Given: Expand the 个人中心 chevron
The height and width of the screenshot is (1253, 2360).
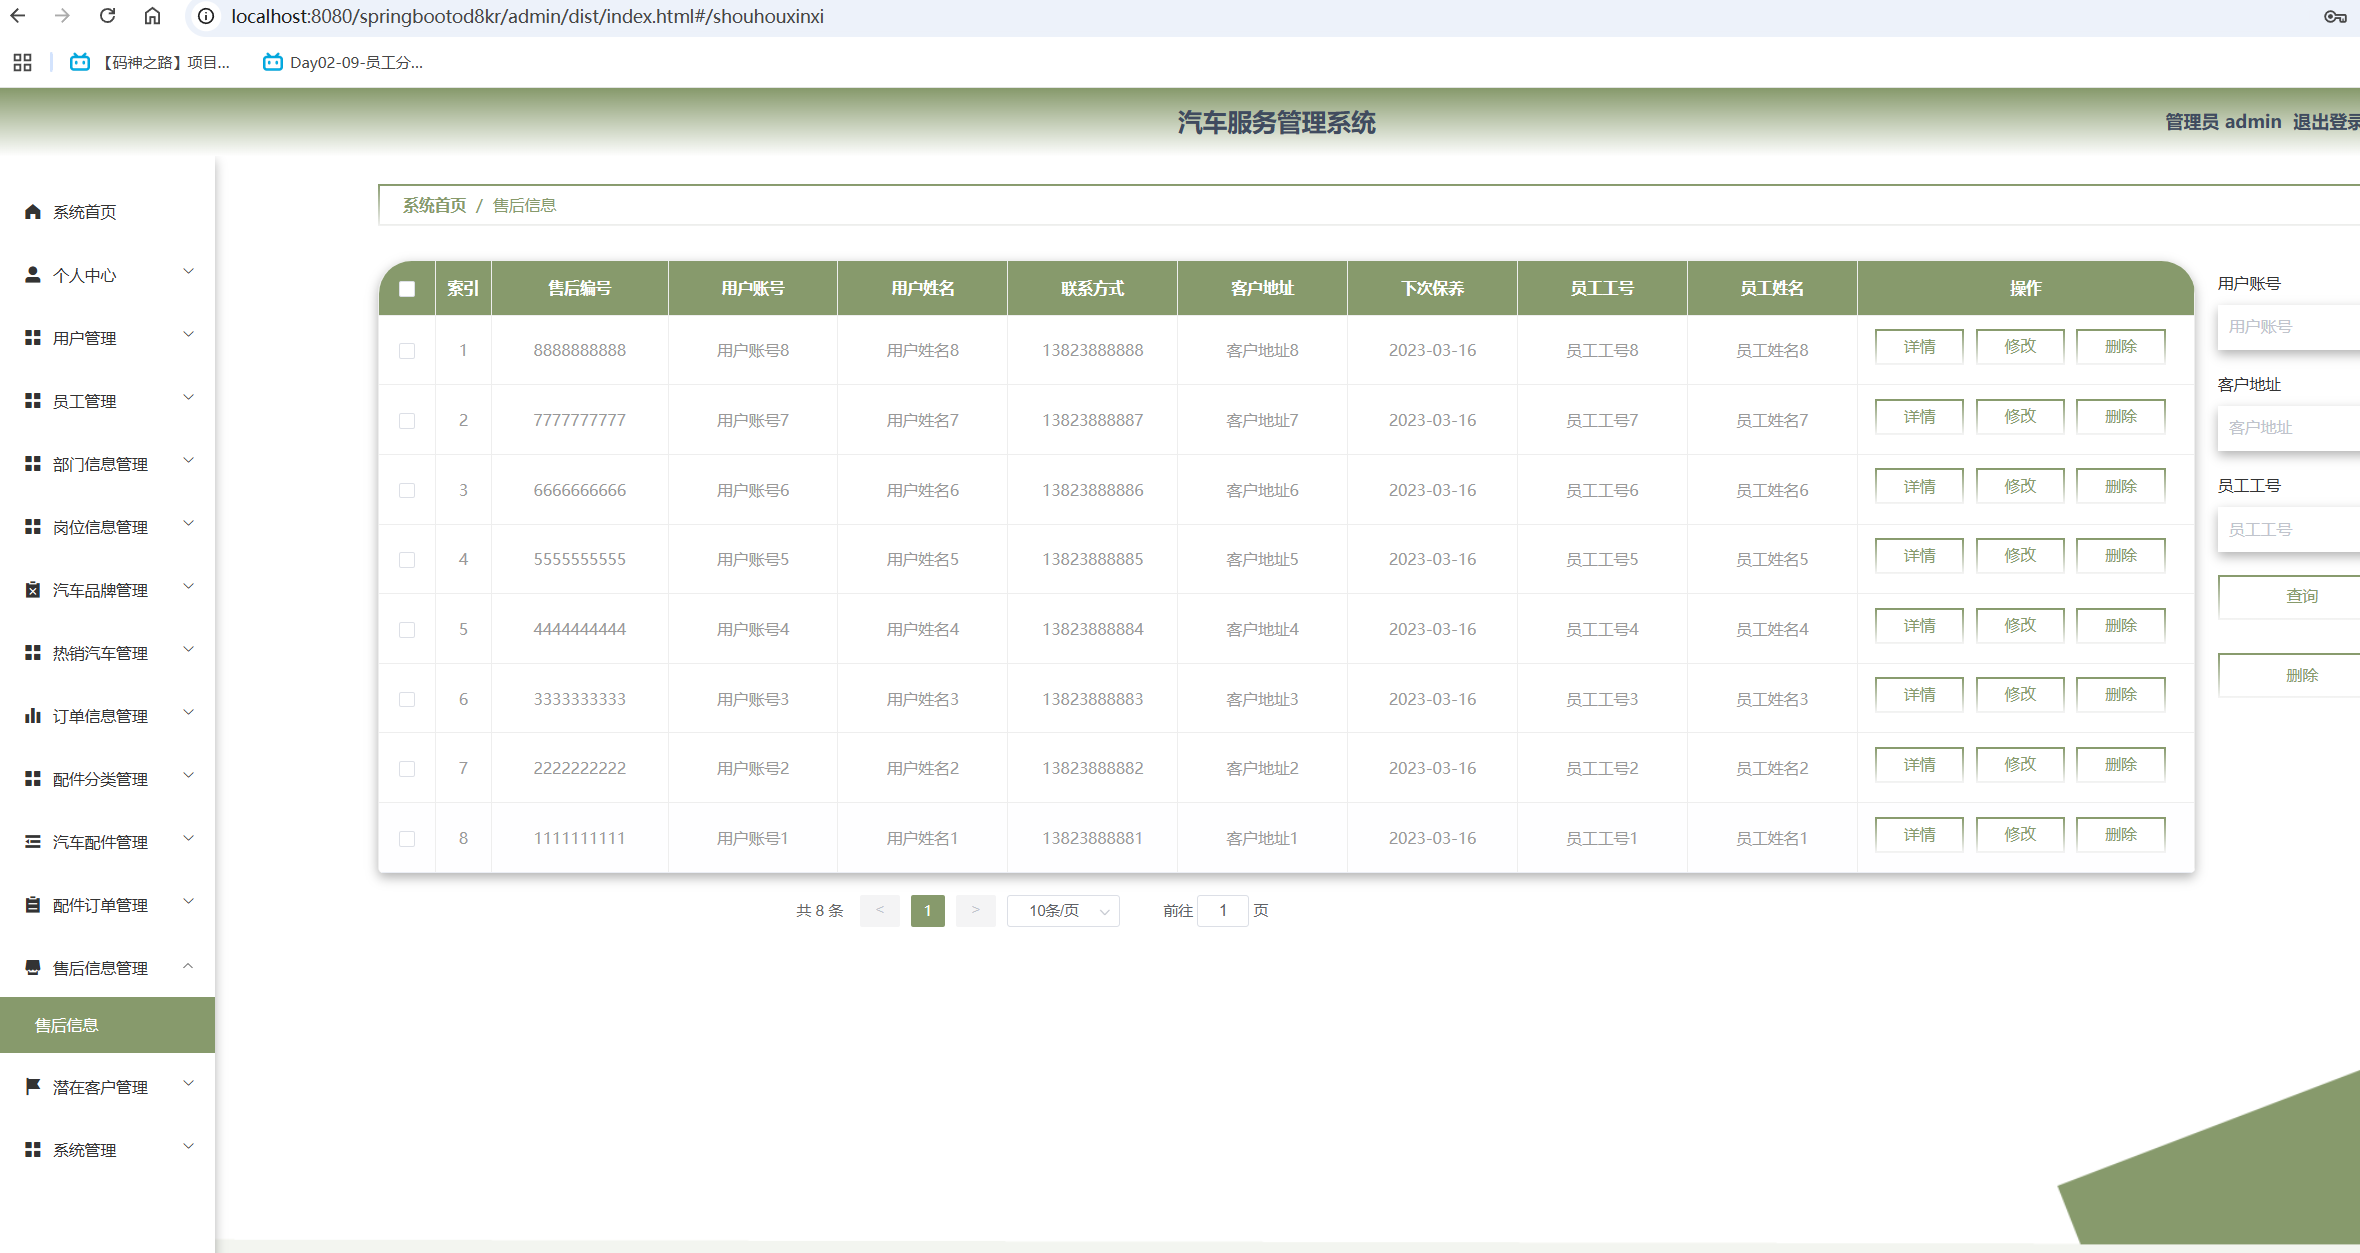Looking at the screenshot, I should point(188,272).
